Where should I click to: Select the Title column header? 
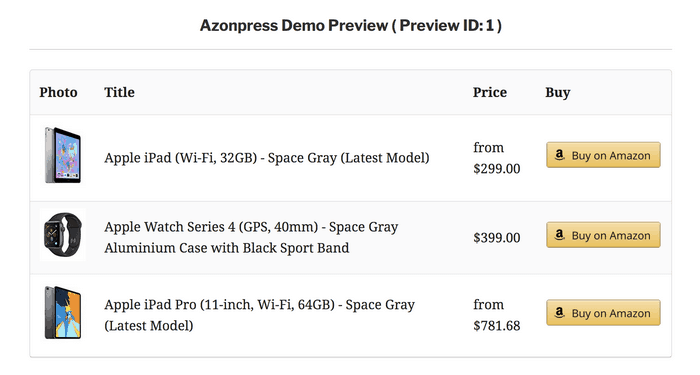[x=119, y=92]
